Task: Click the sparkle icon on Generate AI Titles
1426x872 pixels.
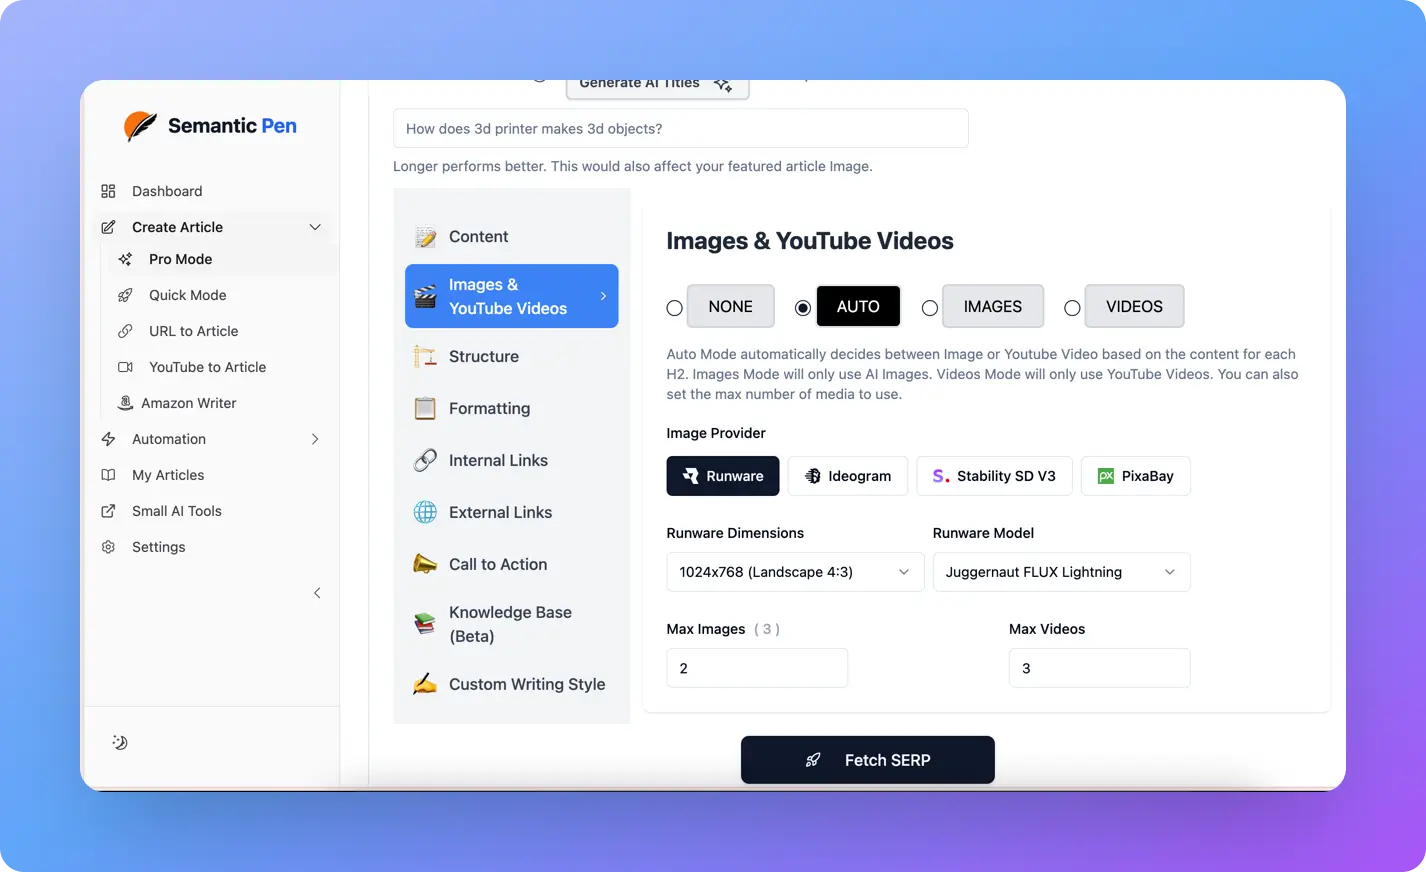Action: tap(723, 85)
